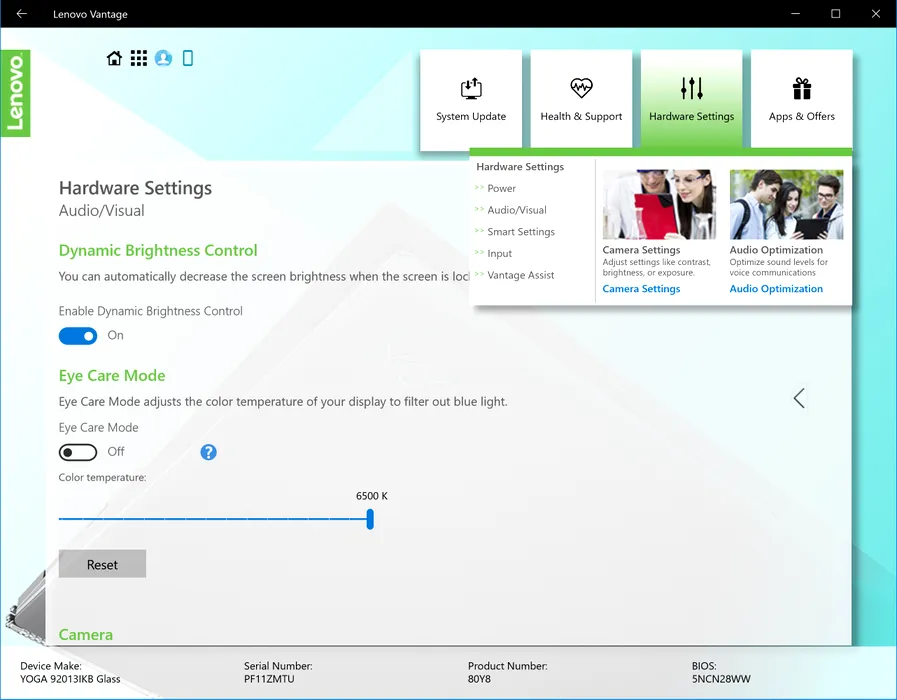Open Vantage Assist menu entry
This screenshot has width=897, height=700.
[x=521, y=275]
